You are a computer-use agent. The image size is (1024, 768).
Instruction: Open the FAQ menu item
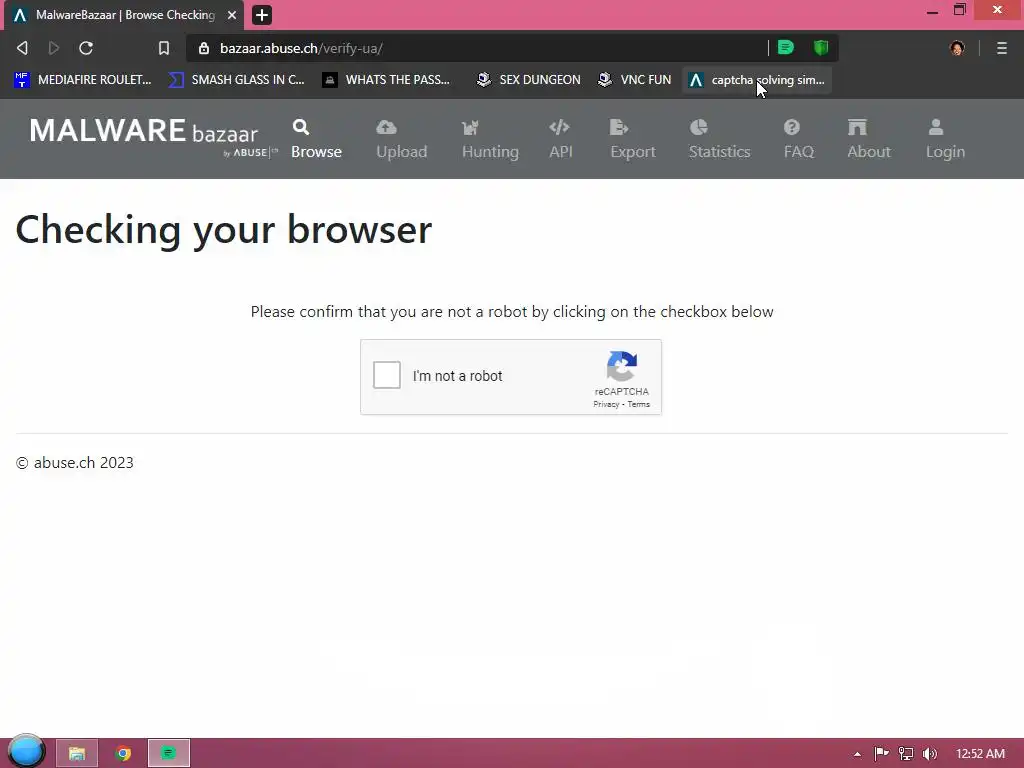(798, 138)
